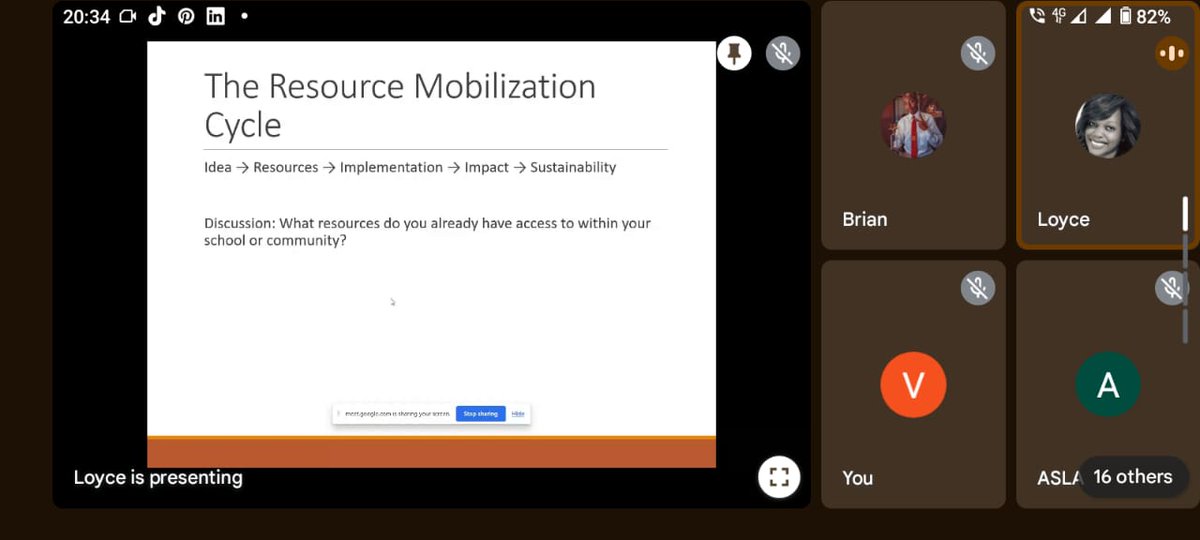Select the name label Loyce

pos(1063,219)
